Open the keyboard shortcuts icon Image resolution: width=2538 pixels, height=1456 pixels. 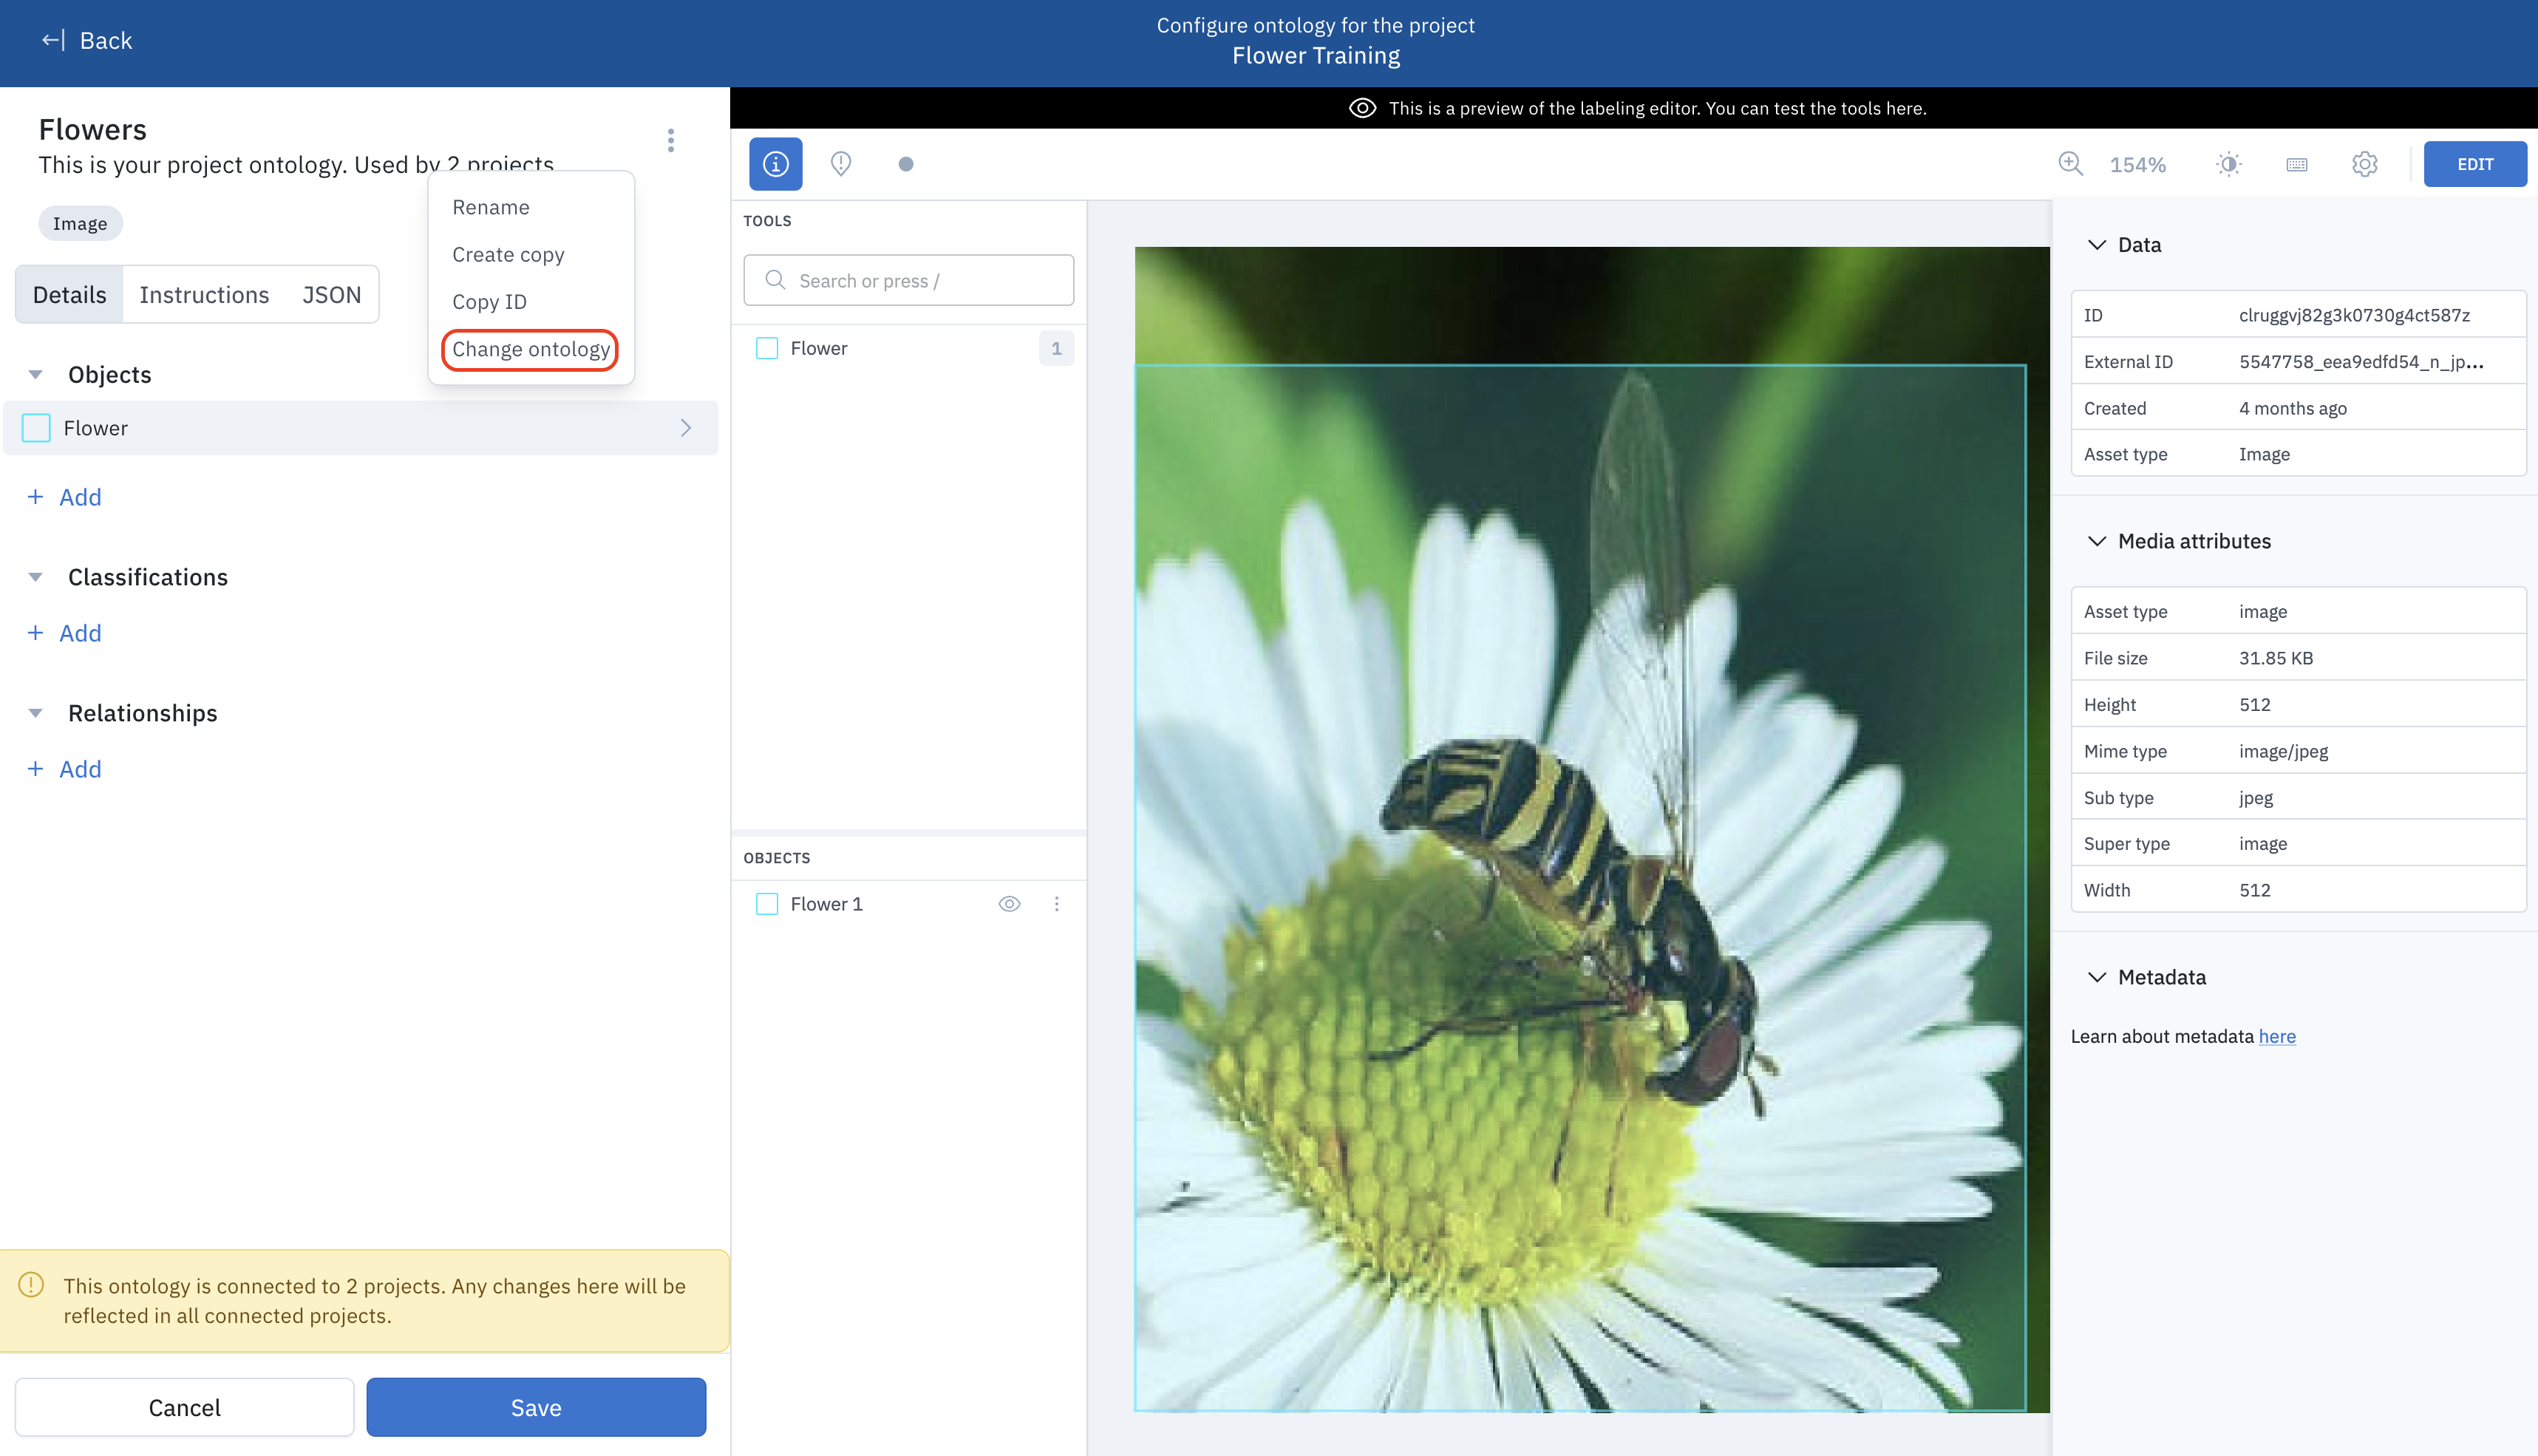click(x=2296, y=164)
